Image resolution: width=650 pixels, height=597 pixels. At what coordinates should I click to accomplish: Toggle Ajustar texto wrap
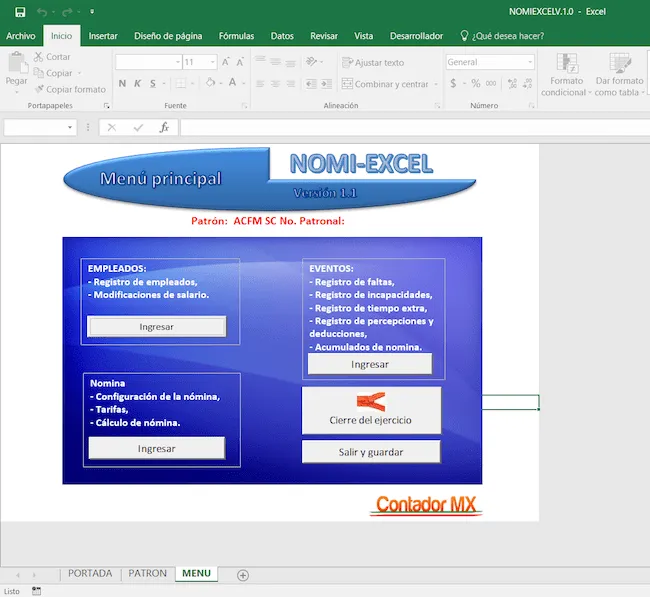coord(373,63)
